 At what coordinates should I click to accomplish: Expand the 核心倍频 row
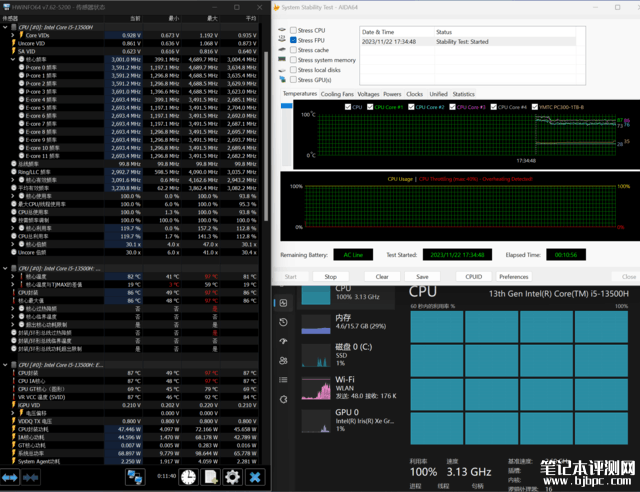(x=13, y=244)
